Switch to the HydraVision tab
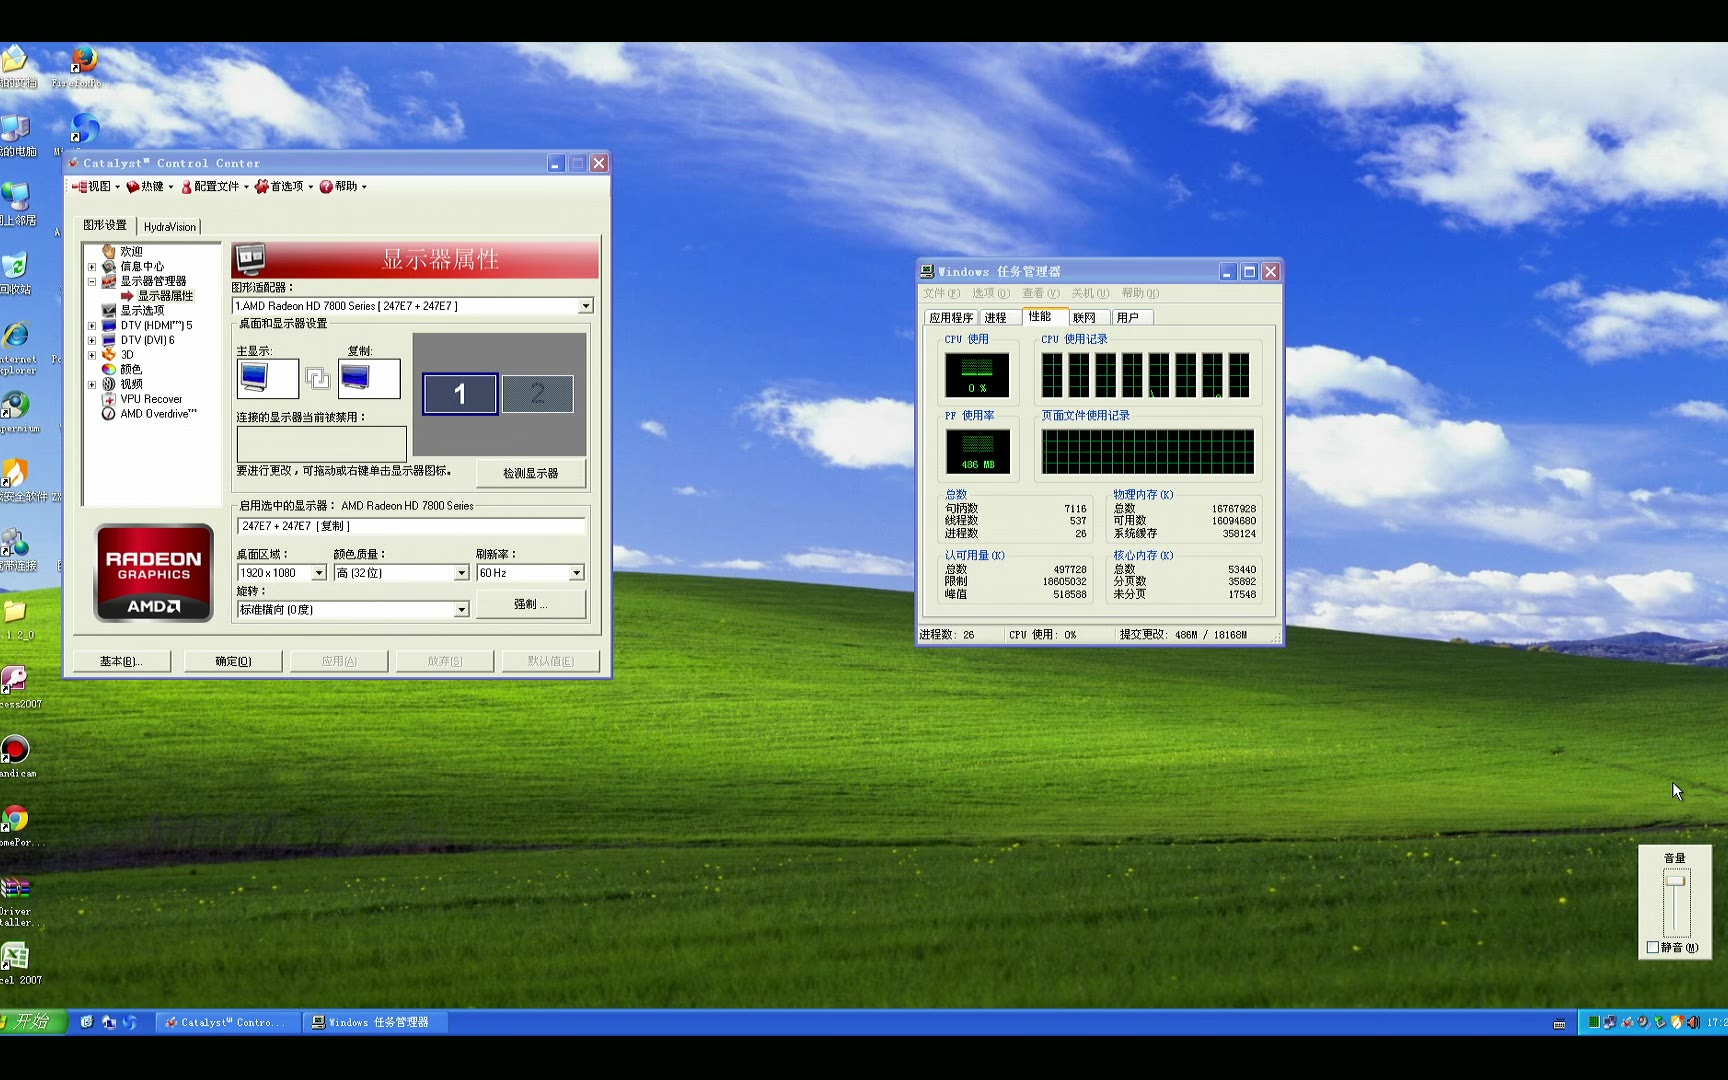This screenshot has width=1728, height=1080. 170,227
